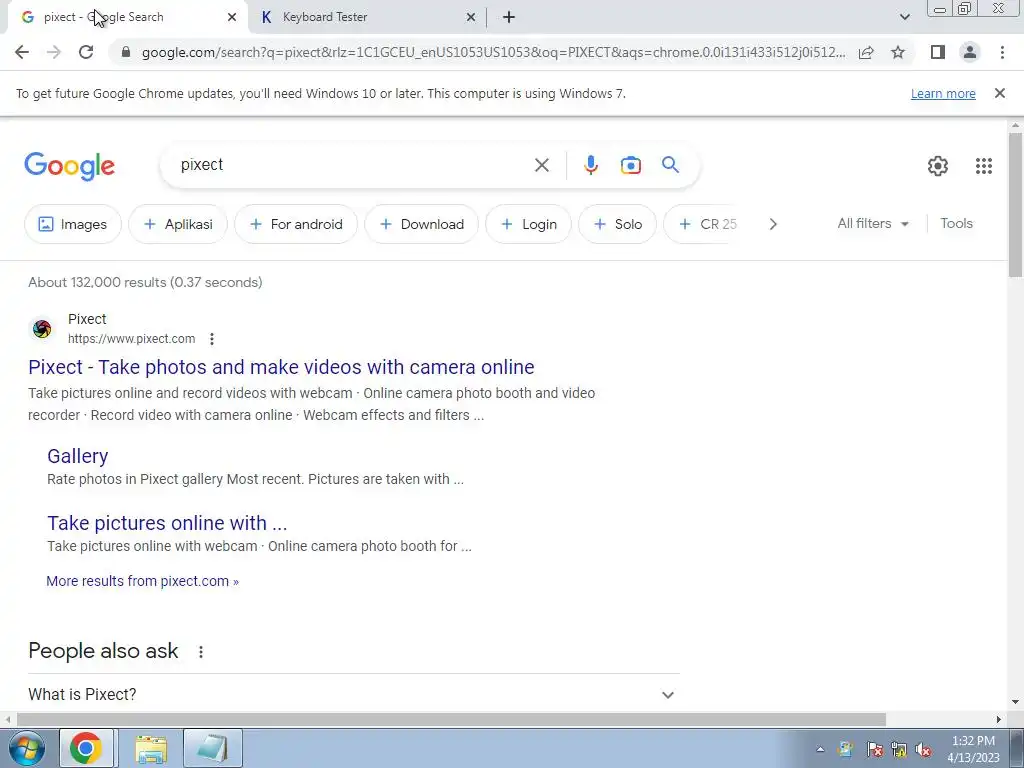
Task: Open More results from pixect.com
Action: 142,581
